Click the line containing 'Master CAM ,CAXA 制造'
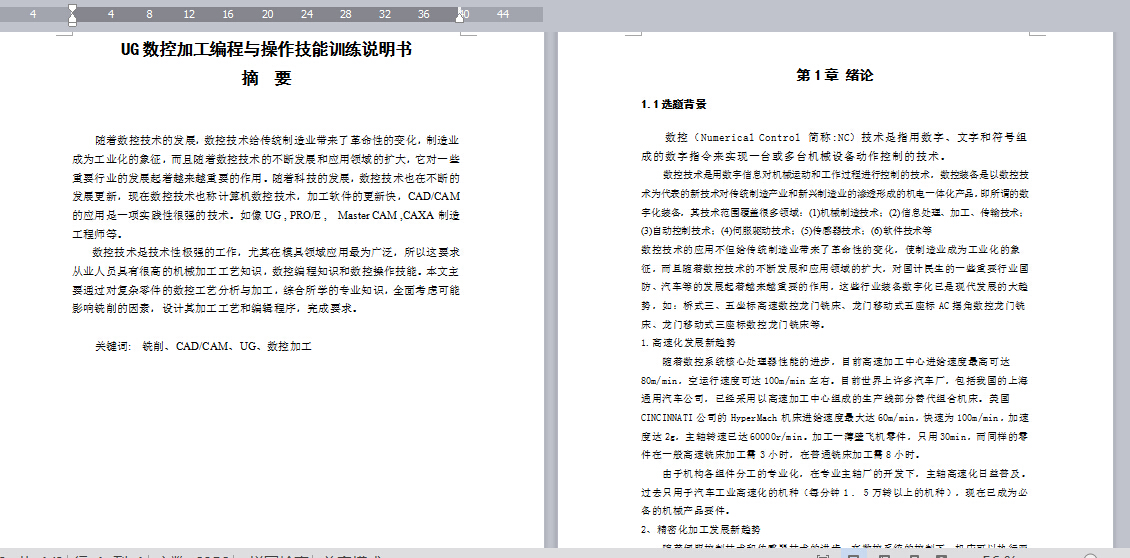 tap(267, 215)
